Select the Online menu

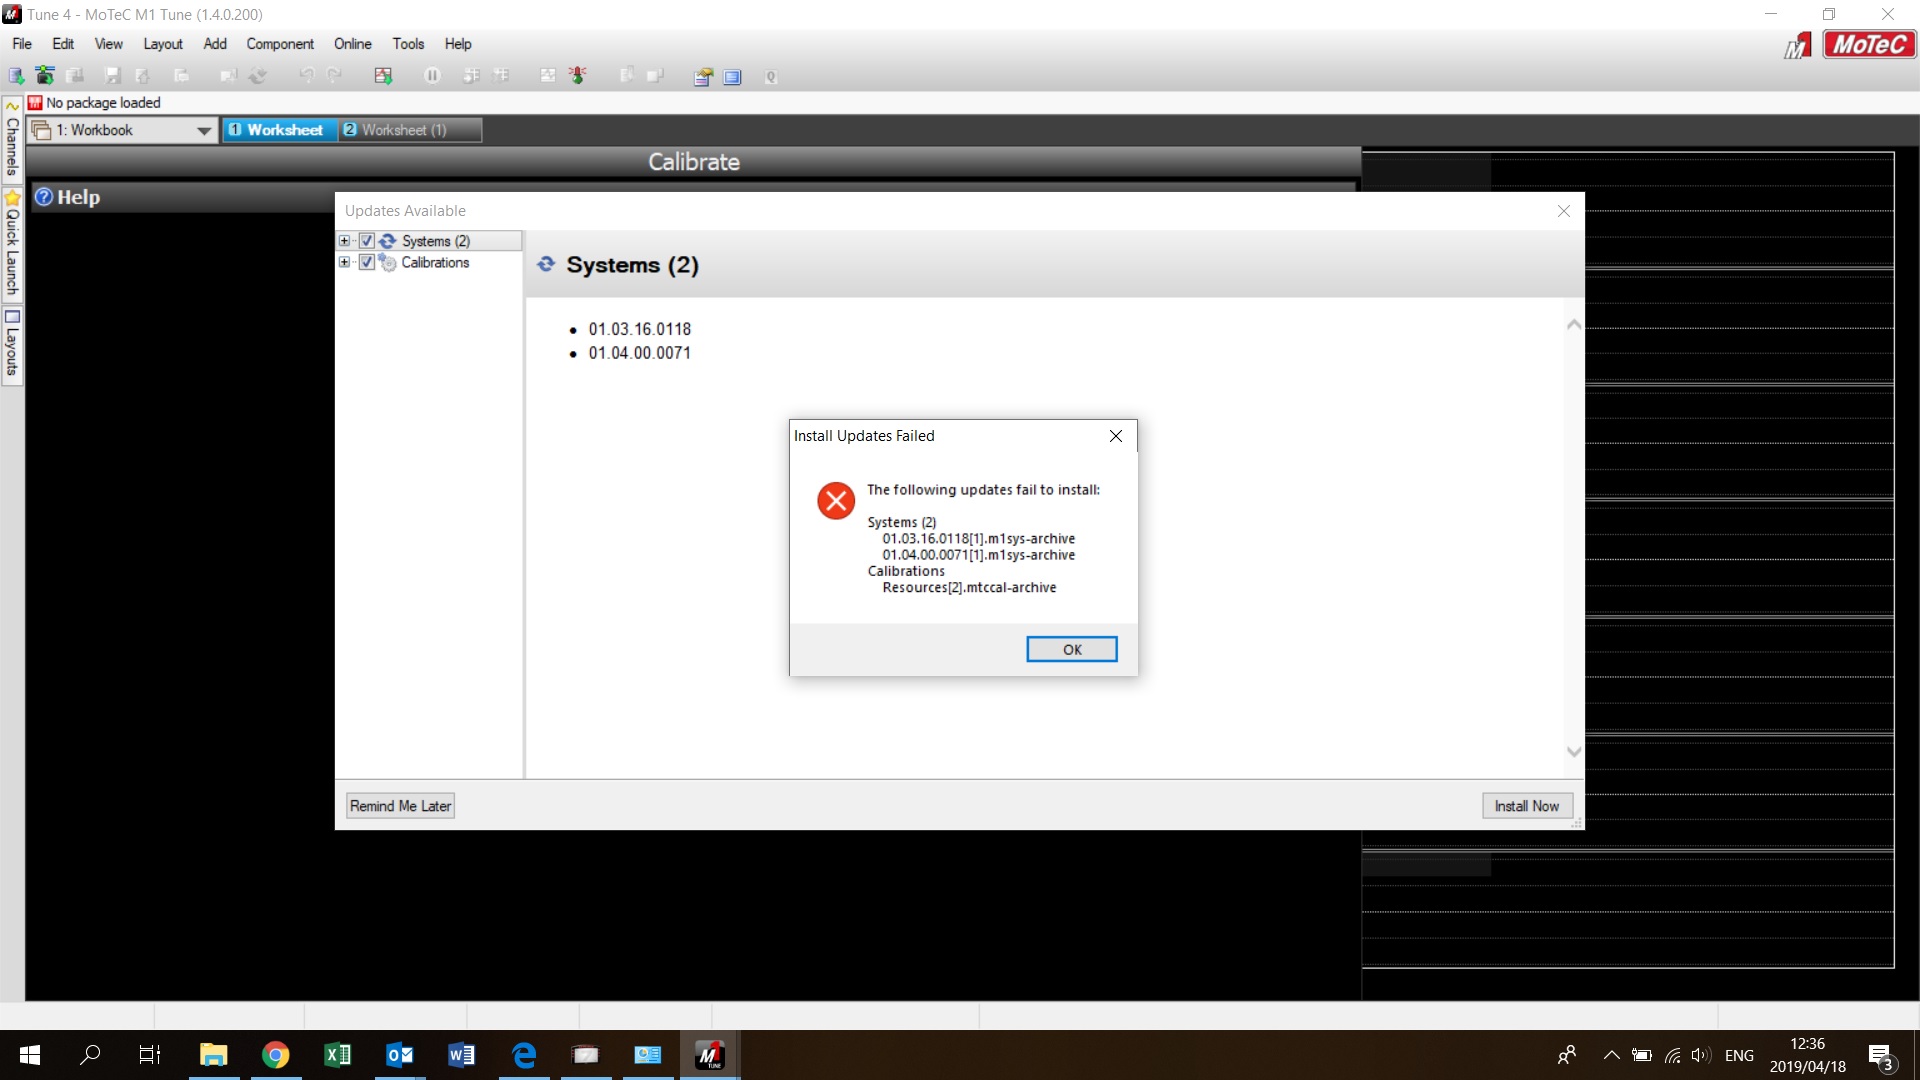(x=351, y=44)
